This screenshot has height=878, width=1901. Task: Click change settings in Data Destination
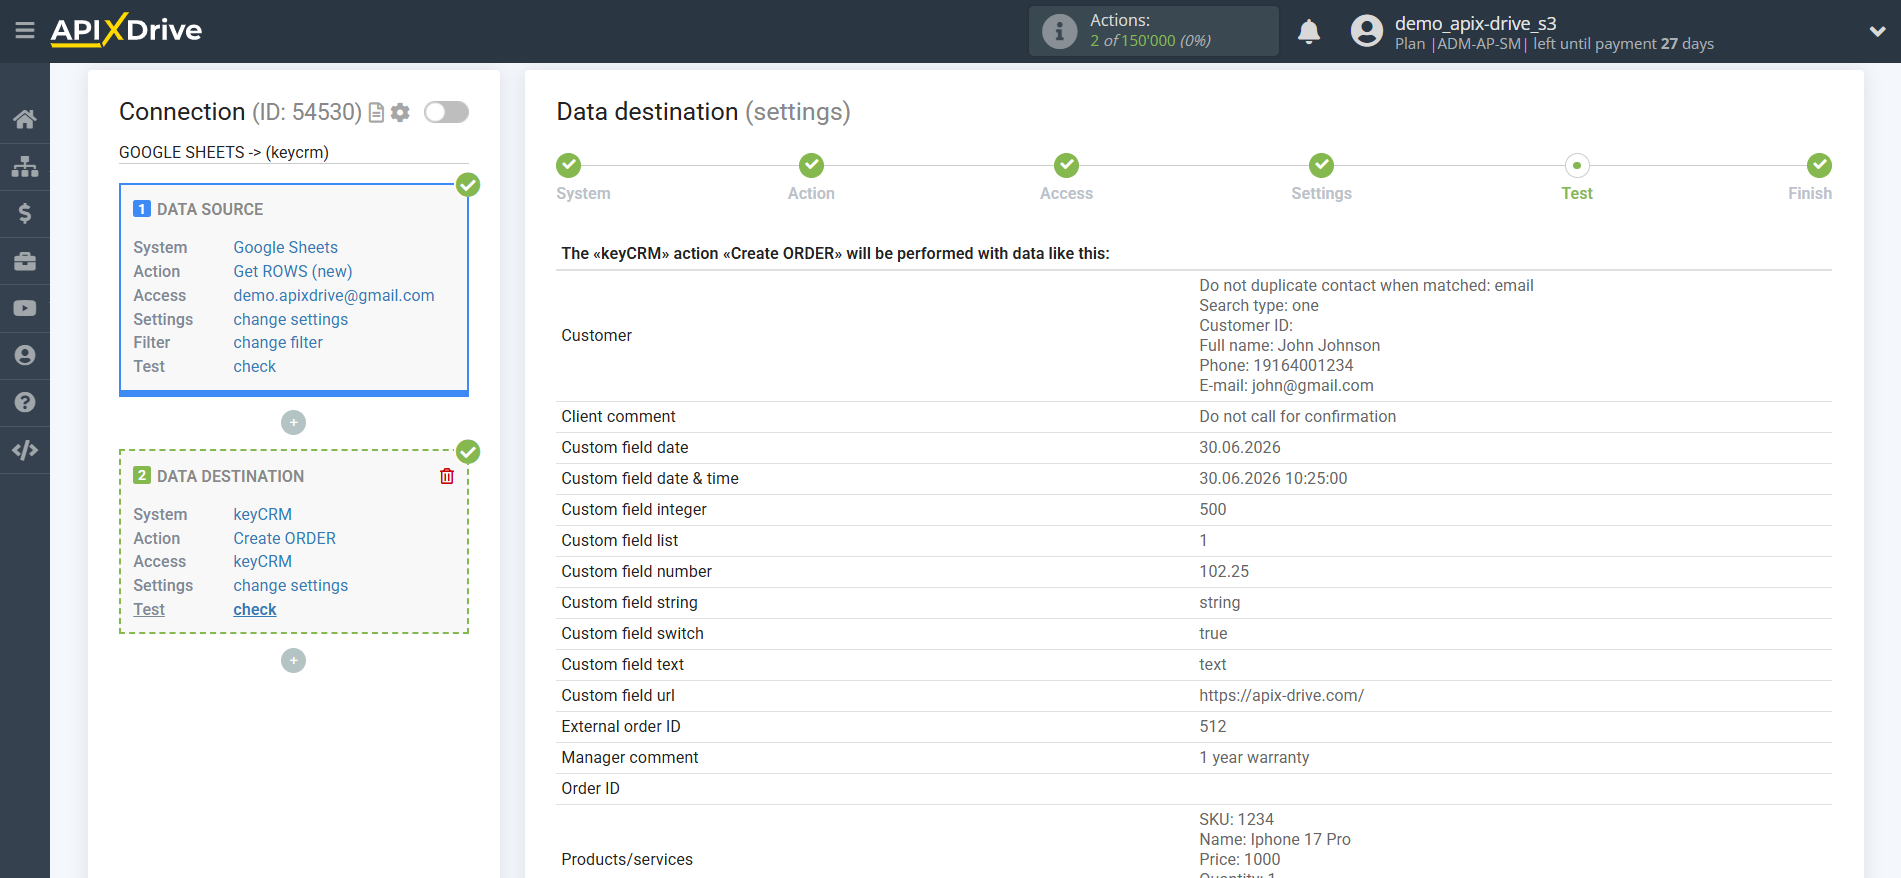[x=290, y=585]
